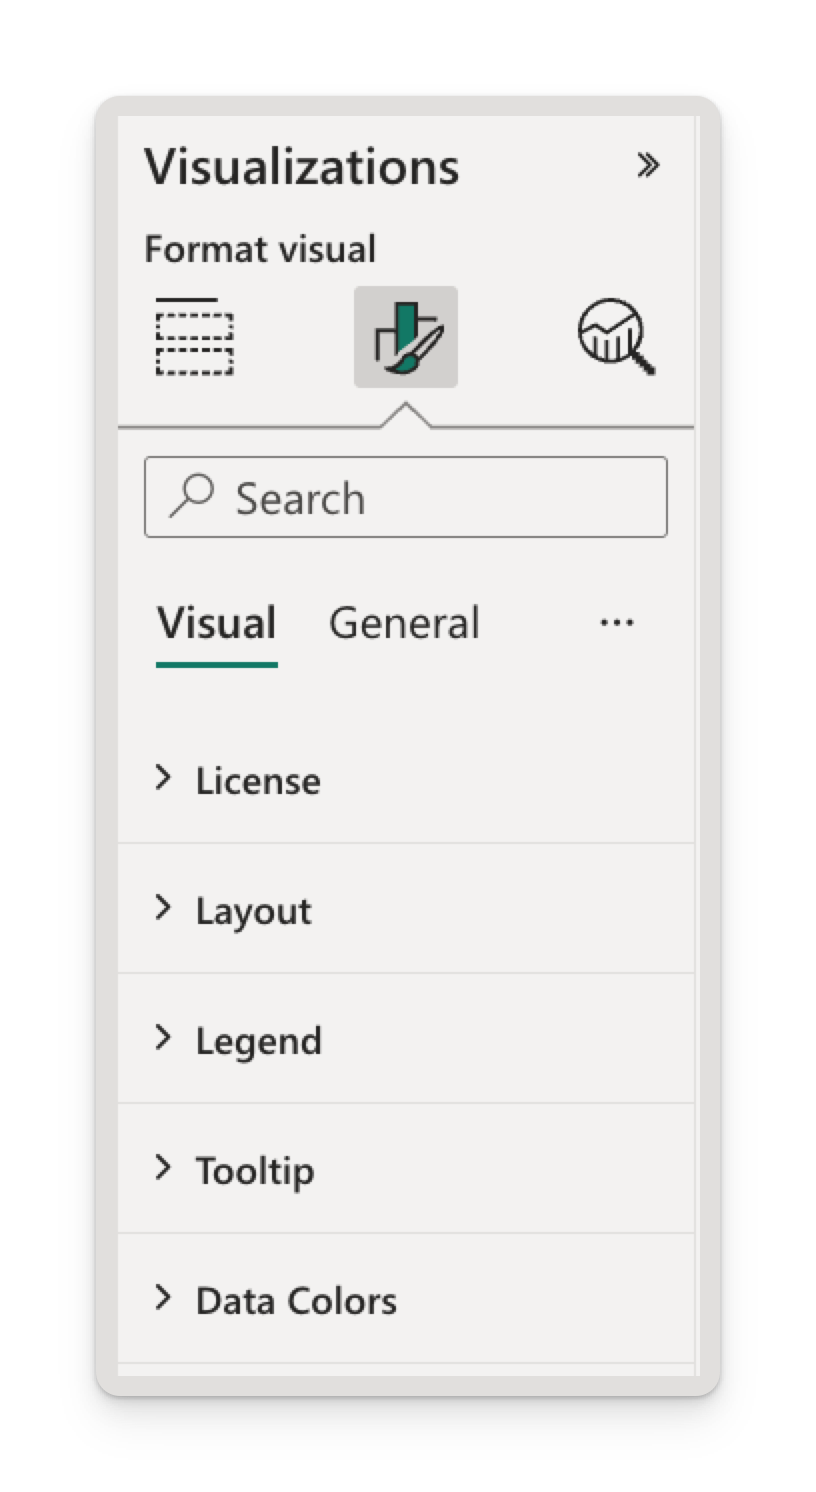Focus the Search input field

tap(406, 497)
